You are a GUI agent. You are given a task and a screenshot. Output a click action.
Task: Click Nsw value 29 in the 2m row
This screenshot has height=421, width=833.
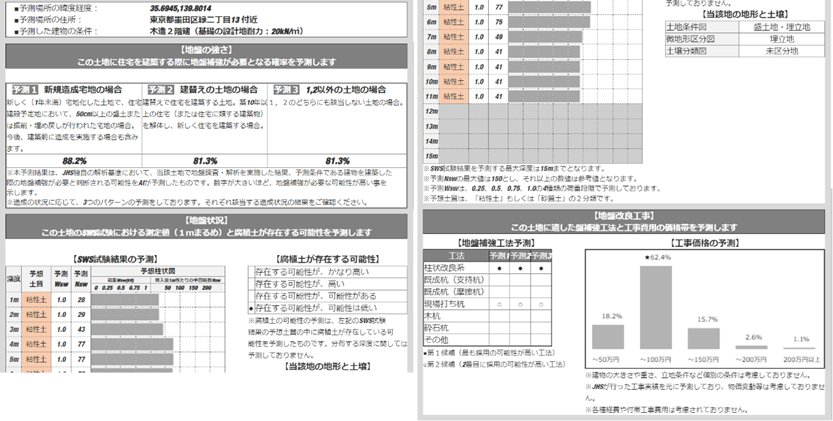[81, 315]
